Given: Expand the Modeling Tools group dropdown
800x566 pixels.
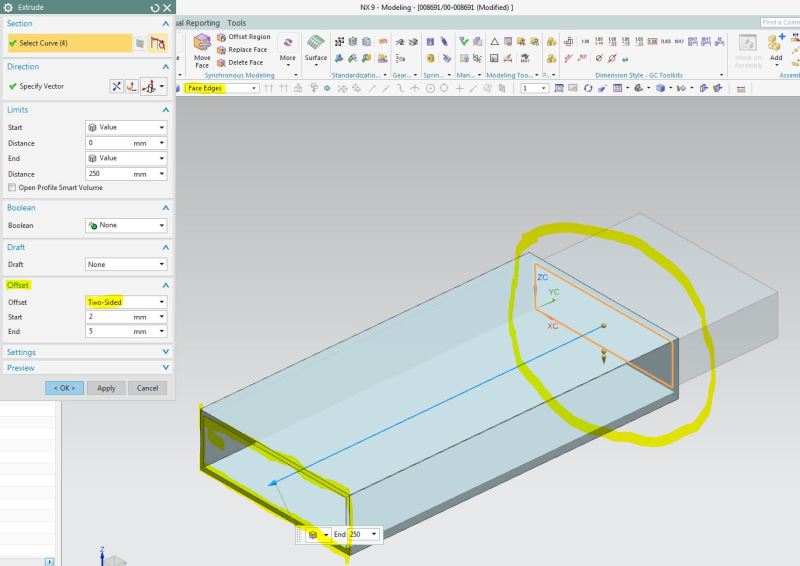Looking at the screenshot, I should (537, 75).
